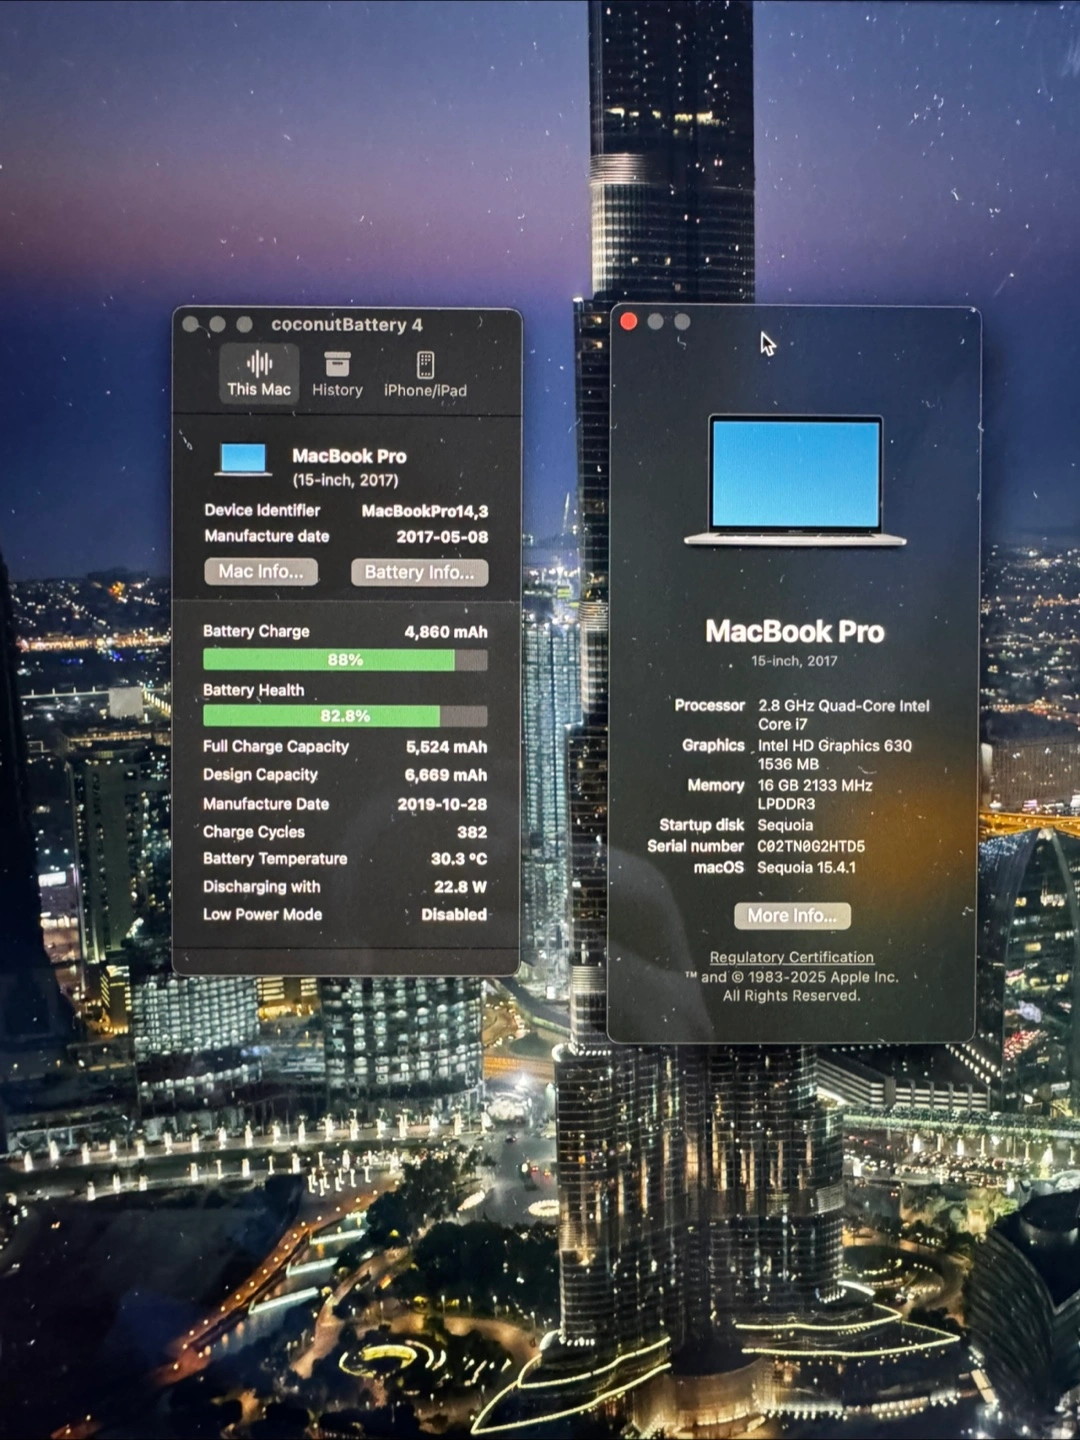
Task: Click the "Startup disk" label
Action: [702, 825]
